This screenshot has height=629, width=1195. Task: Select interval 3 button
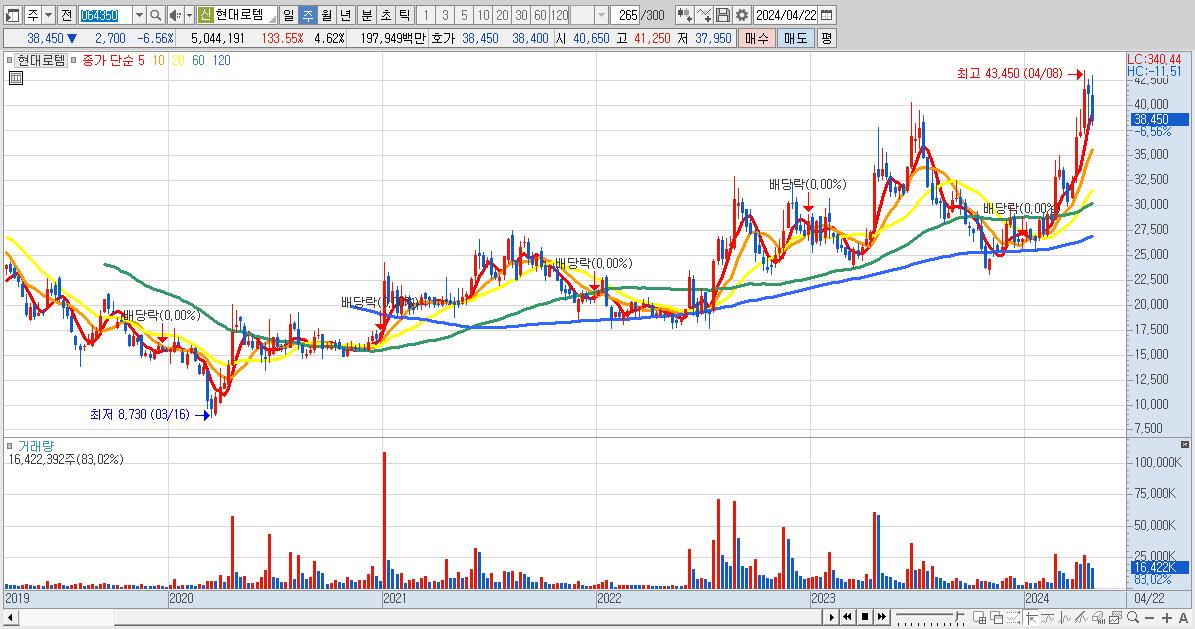point(445,15)
